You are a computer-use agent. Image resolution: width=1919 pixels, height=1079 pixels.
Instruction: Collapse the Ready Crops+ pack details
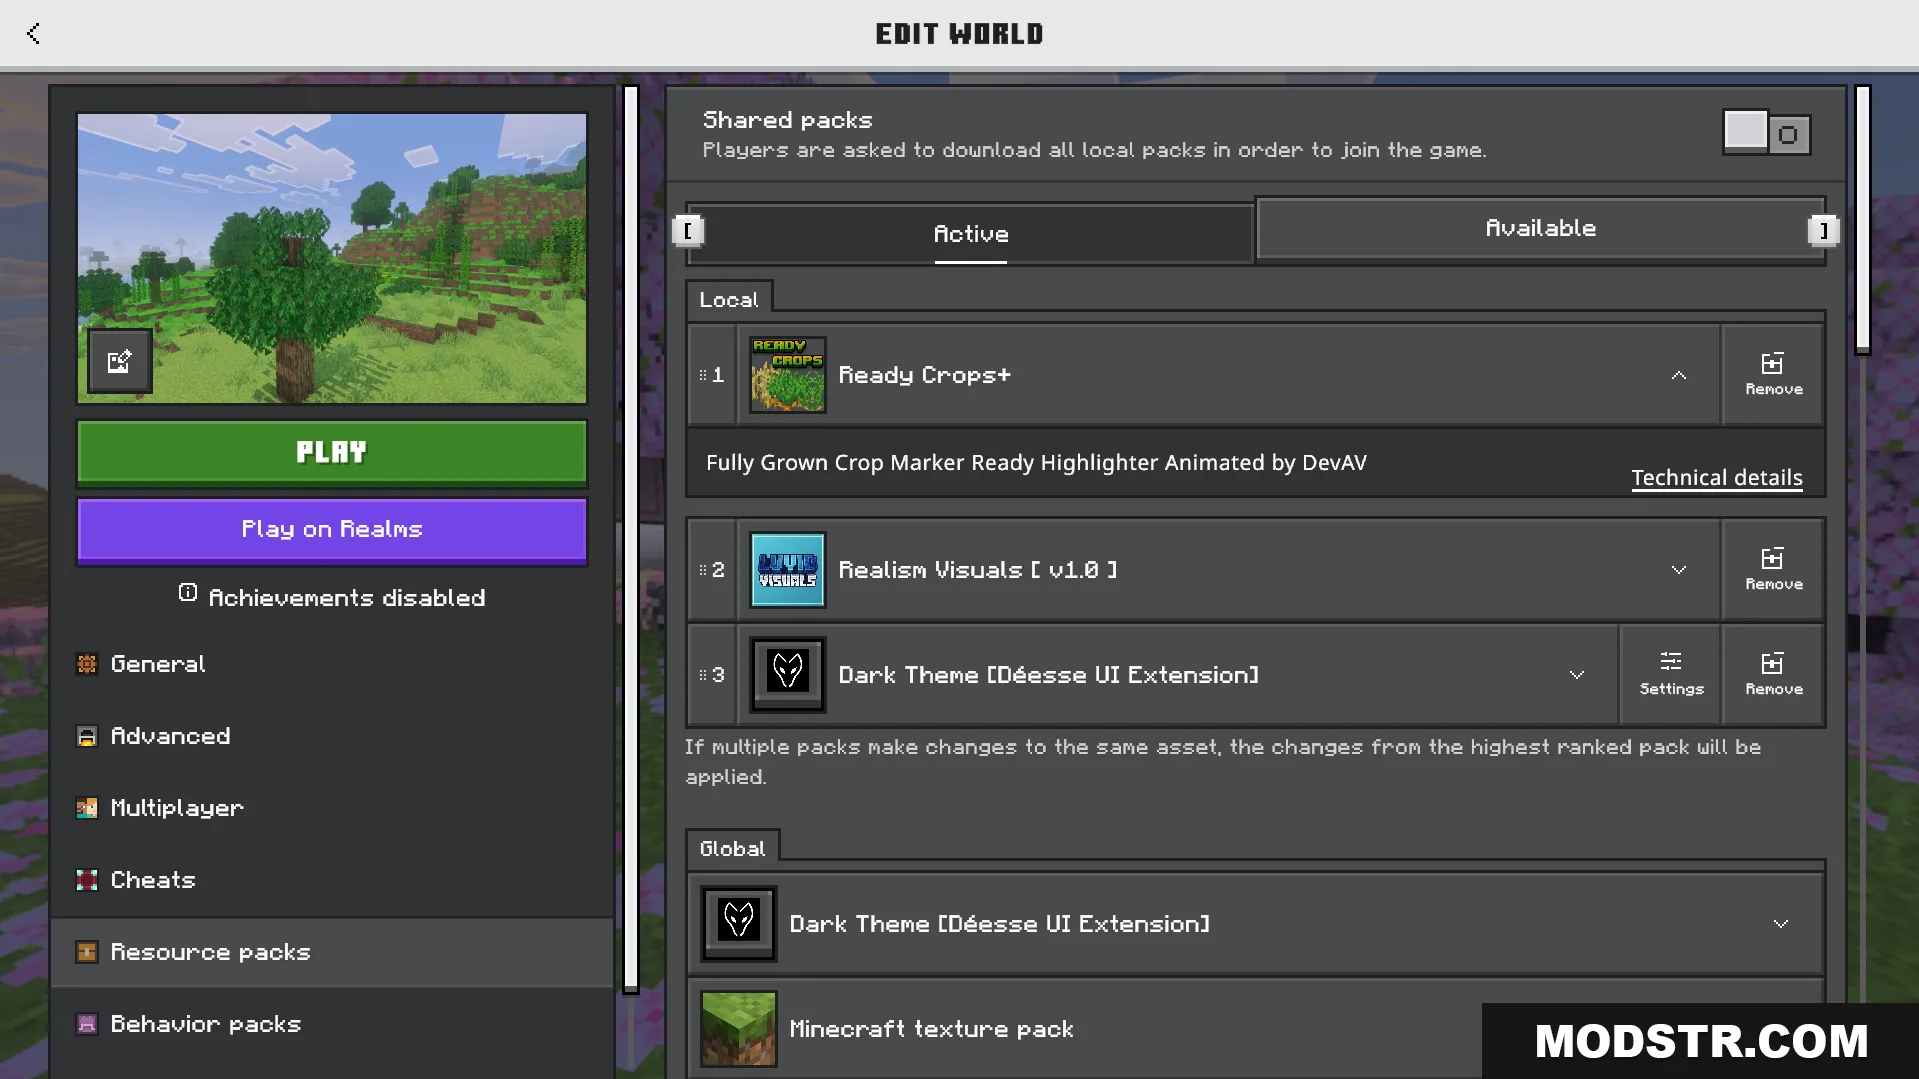click(x=1679, y=375)
